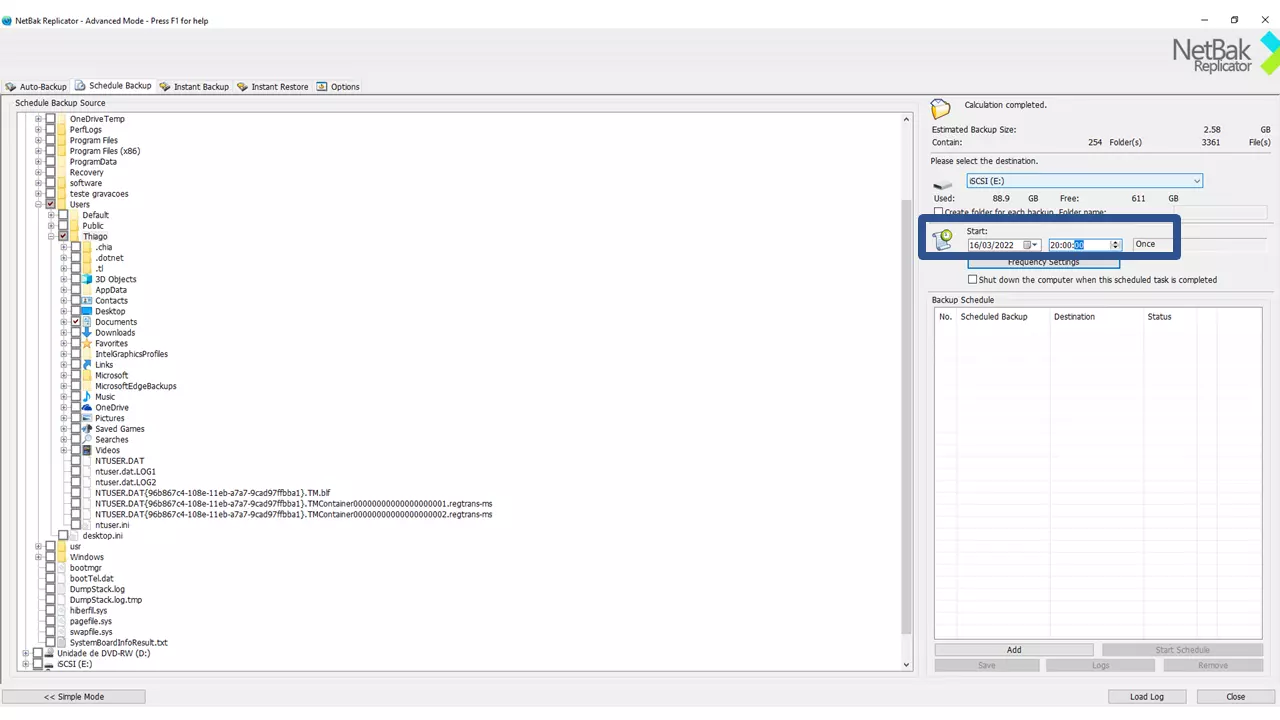Click the Add schedule button
The image size is (1280, 720).
pyautogui.click(x=1014, y=650)
